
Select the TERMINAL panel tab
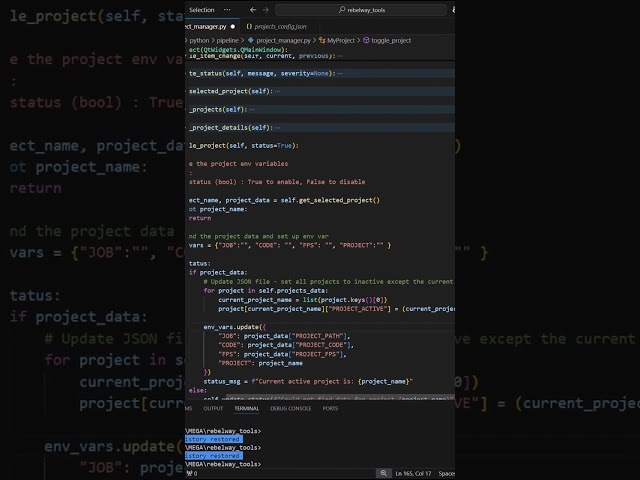point(247,408)
